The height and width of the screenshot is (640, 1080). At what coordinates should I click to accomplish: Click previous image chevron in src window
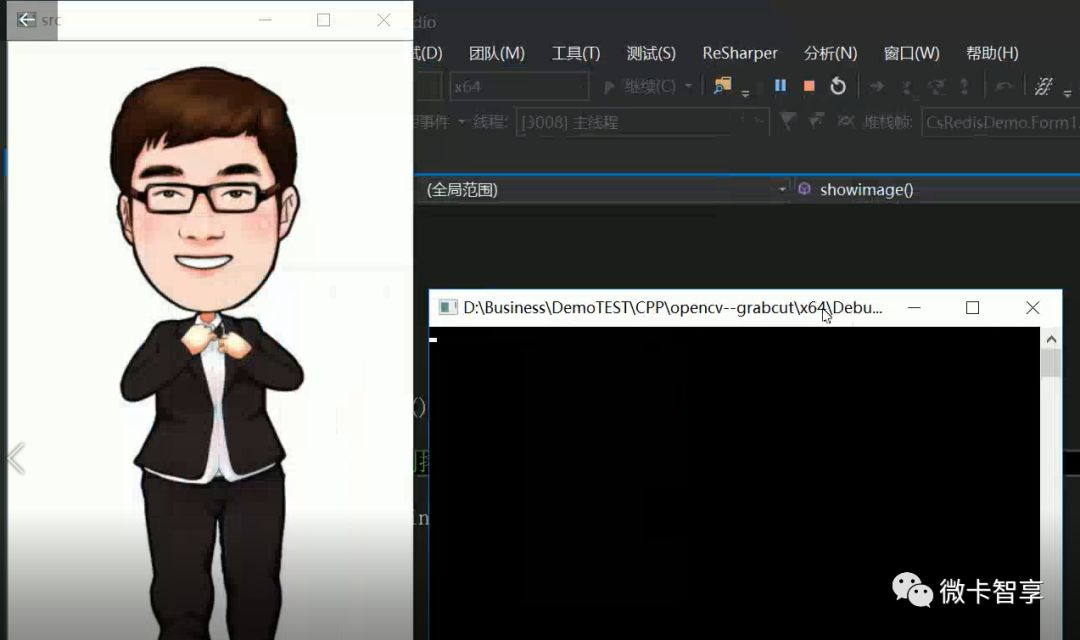pyautogui.click(x=17, y=458)
